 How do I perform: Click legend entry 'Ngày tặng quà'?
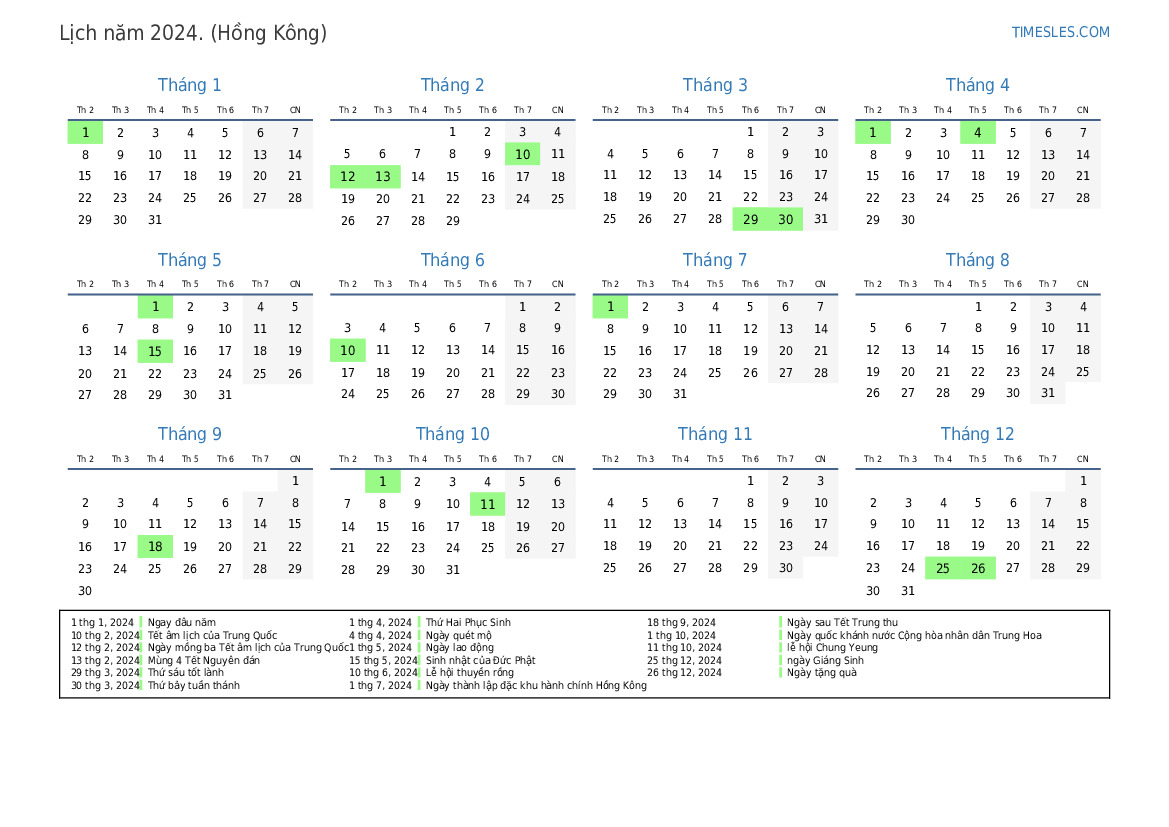(x=822, y=673)
